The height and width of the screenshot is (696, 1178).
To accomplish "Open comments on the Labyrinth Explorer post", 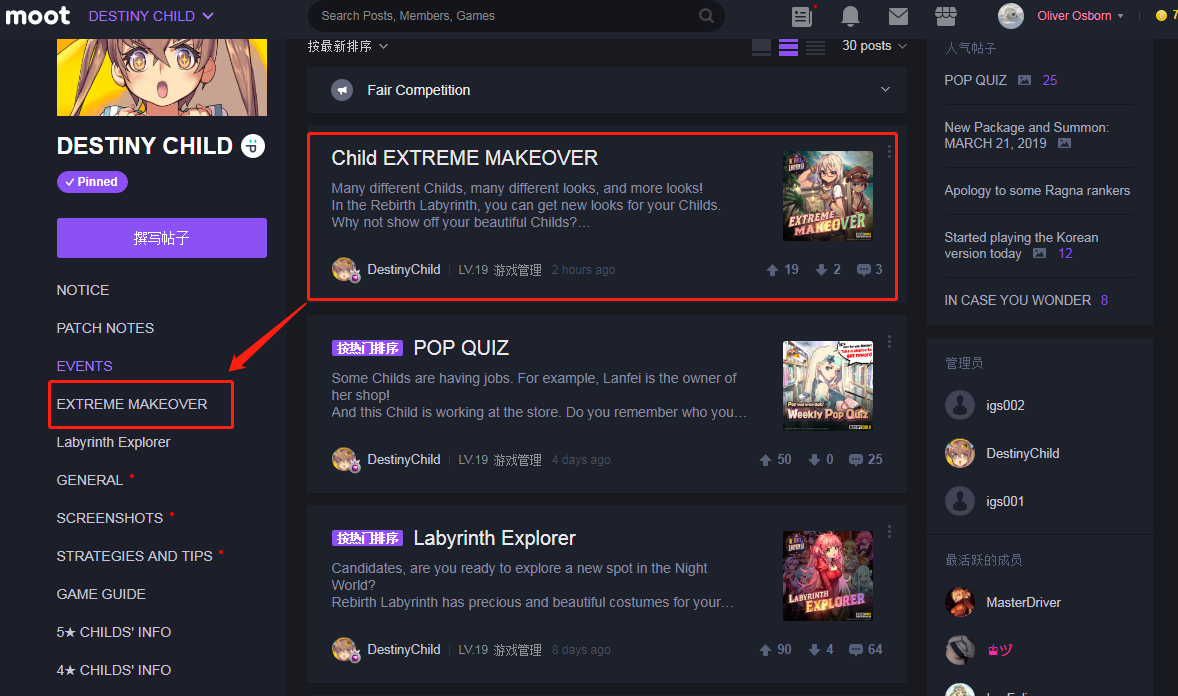I will pos(856,650).
